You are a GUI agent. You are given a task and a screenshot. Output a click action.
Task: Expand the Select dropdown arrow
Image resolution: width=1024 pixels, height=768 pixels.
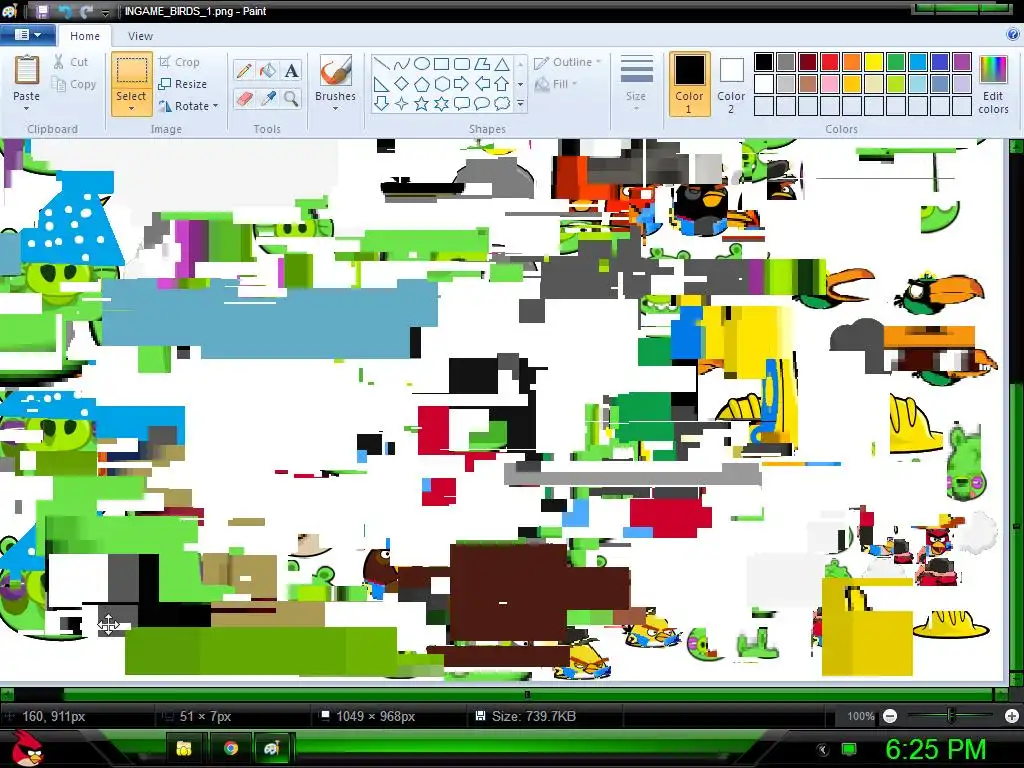131,108
